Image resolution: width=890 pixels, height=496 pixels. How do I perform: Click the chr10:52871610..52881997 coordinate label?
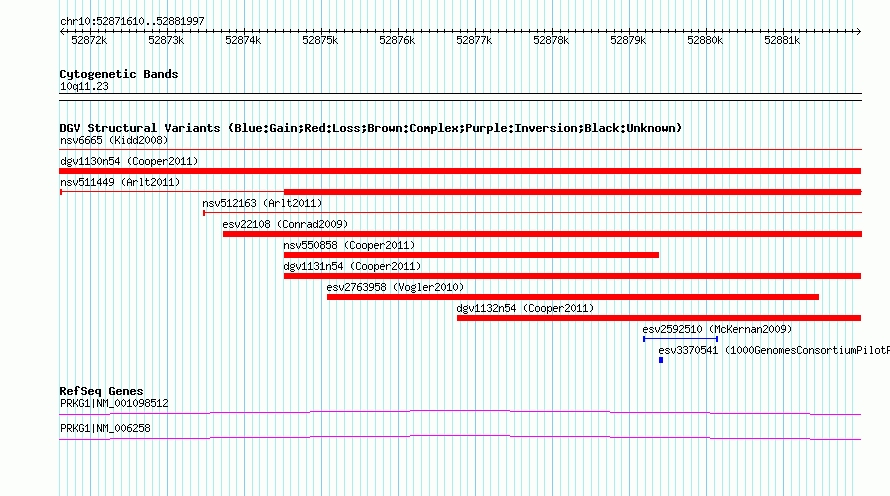132,21
